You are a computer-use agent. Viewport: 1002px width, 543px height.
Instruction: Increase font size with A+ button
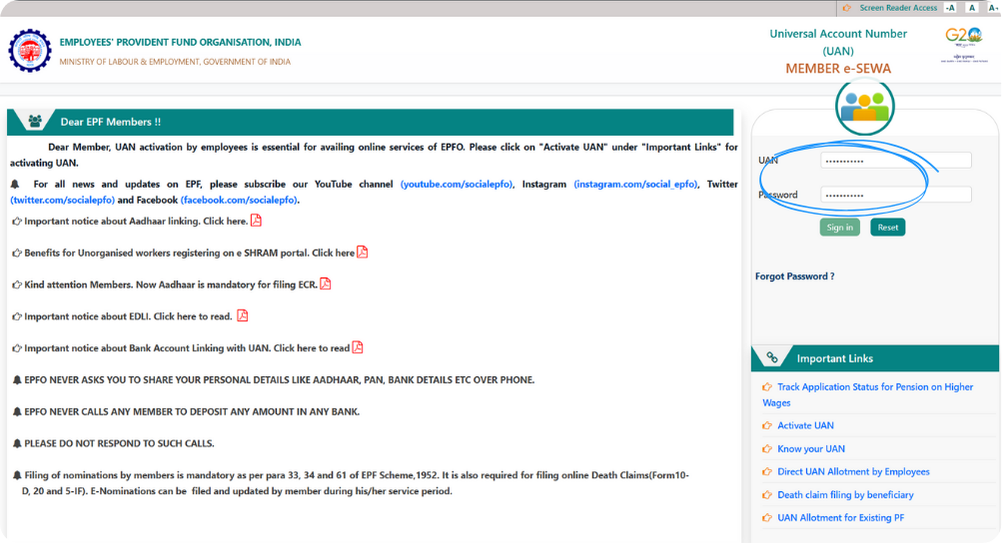click(990, 8)
